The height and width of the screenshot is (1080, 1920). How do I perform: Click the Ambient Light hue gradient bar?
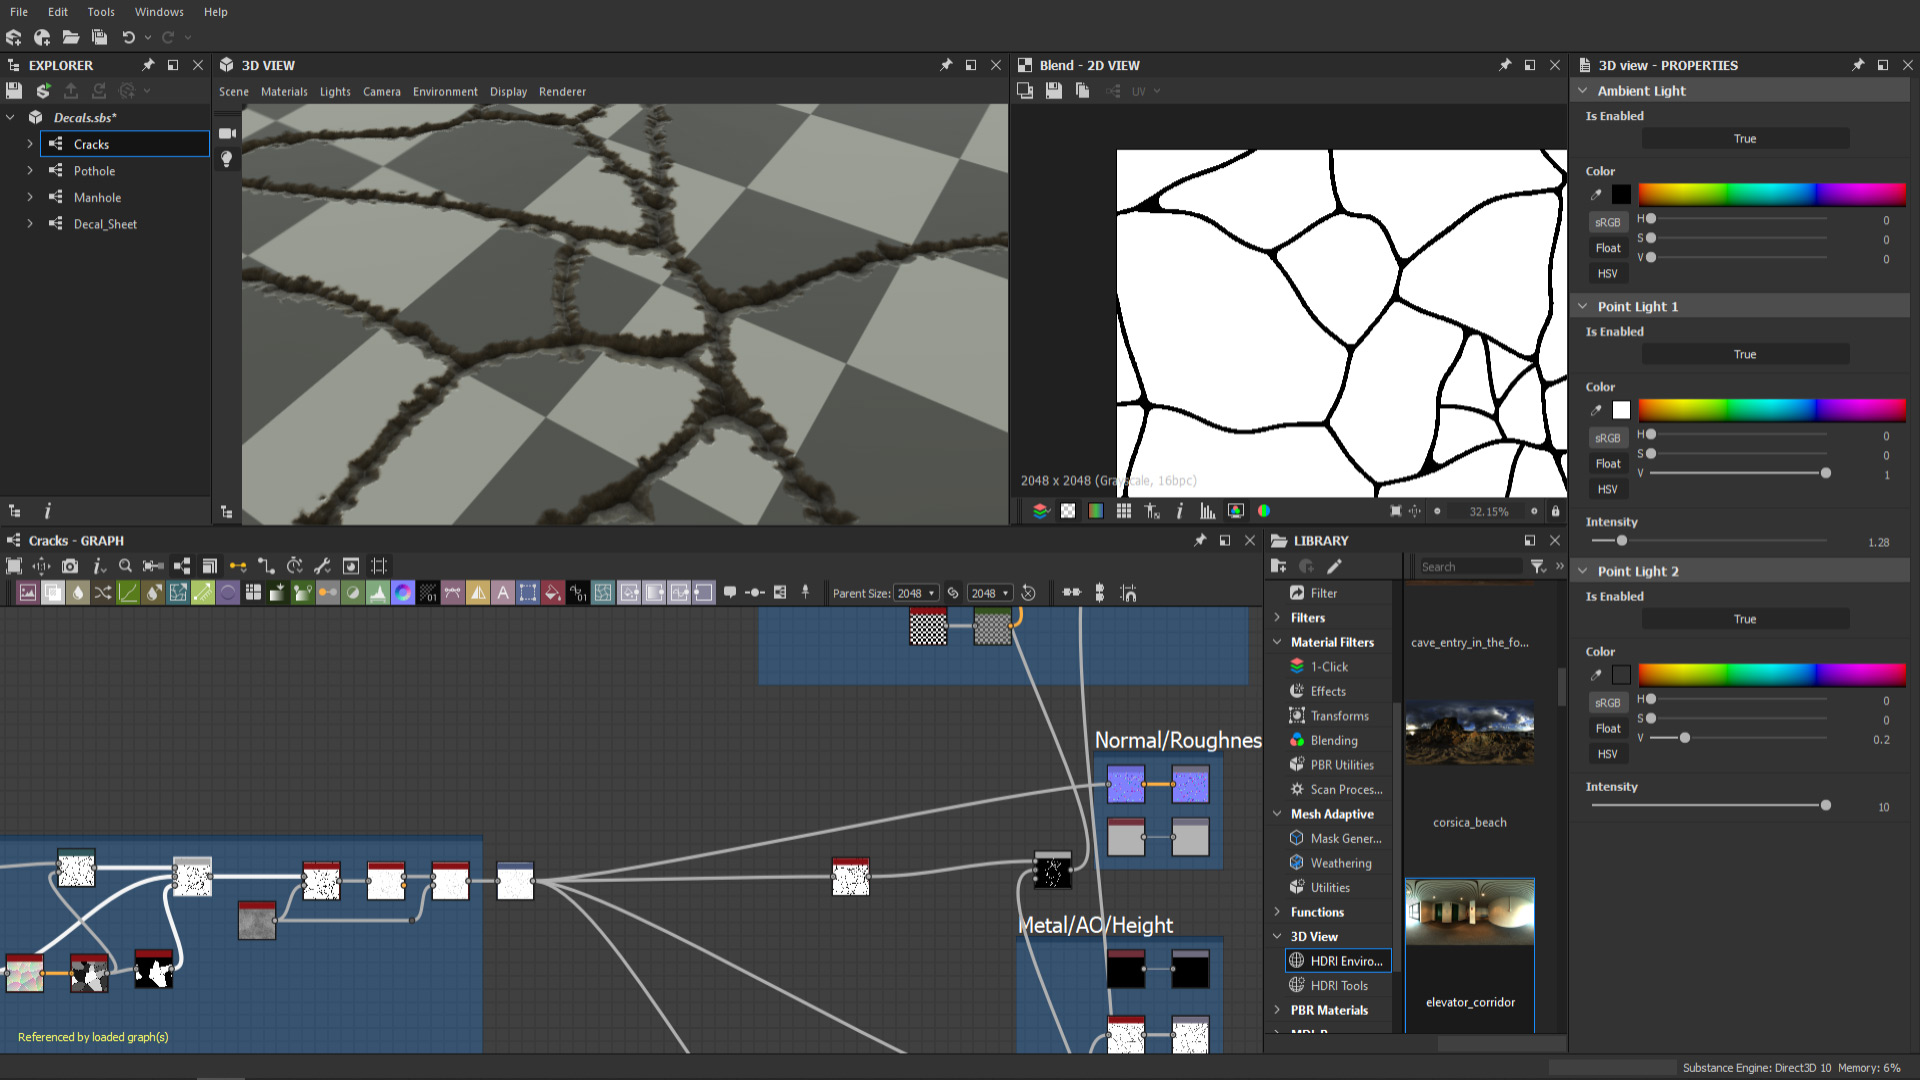tap(1771, 195)
